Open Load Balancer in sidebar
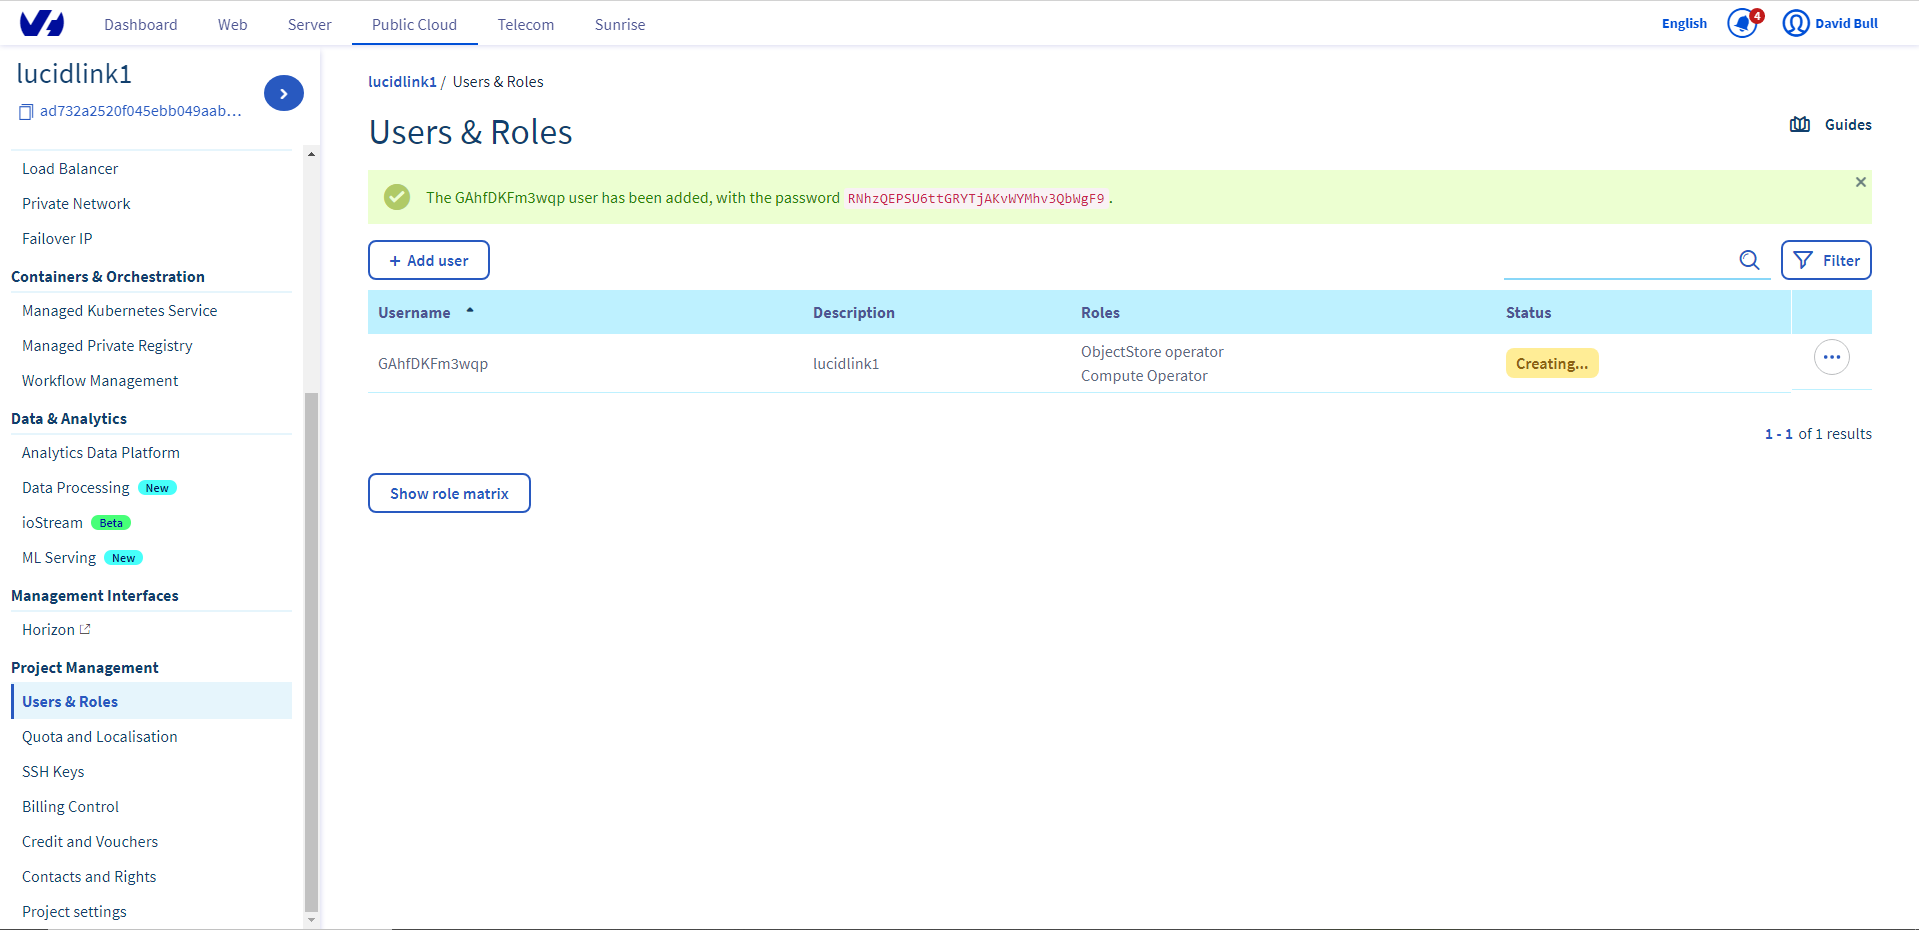This screenshot has width=1919, height=930. [70, 169]
